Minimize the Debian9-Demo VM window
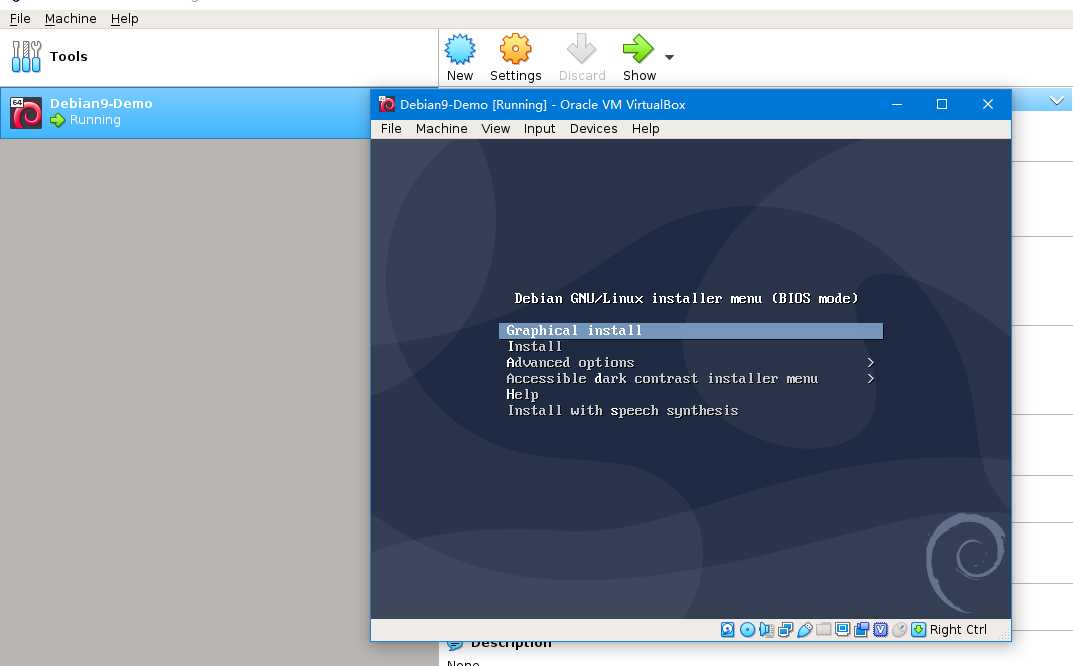1073x666 pixels. click(x=896, y=104)
